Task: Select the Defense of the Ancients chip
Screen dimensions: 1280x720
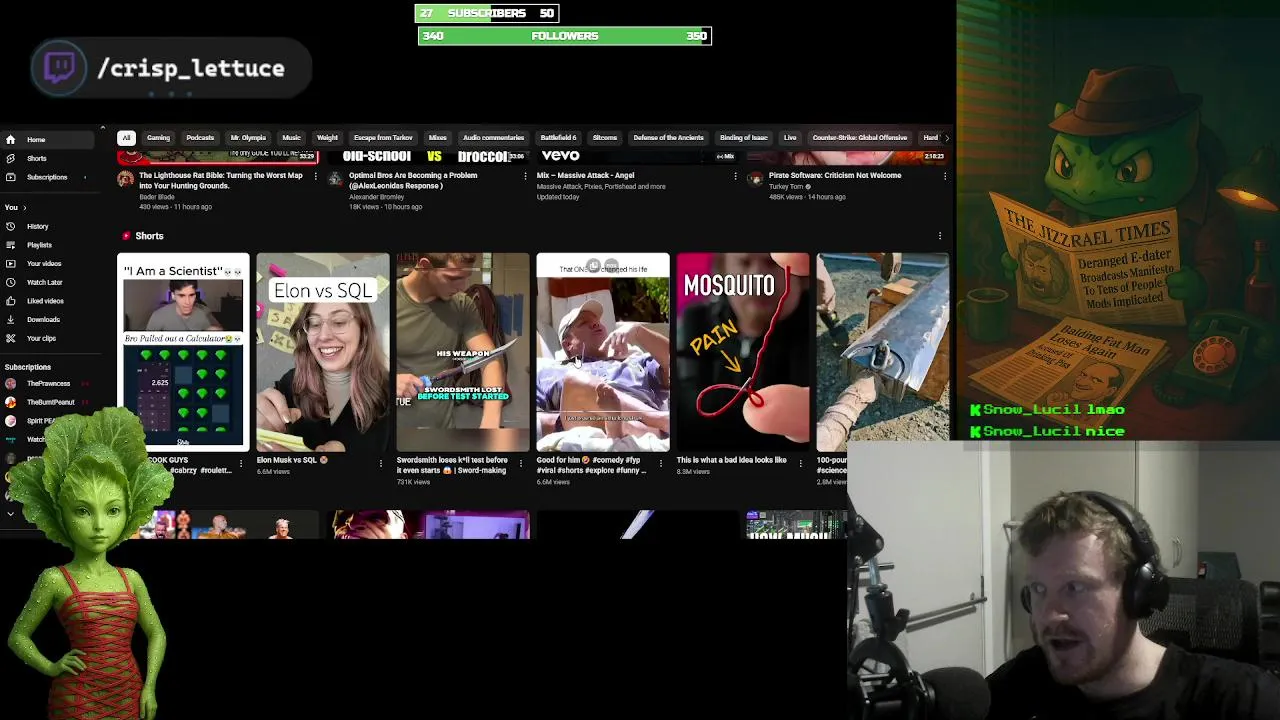Action: tap(668, 138)
